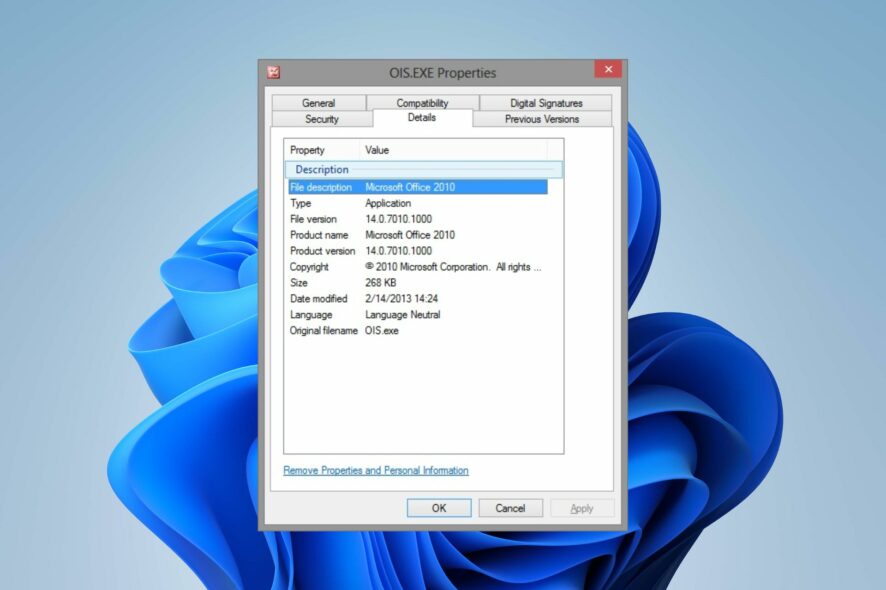Select the File version row
886x590 pixels.
pyautogui.click(x=418, y=219)
